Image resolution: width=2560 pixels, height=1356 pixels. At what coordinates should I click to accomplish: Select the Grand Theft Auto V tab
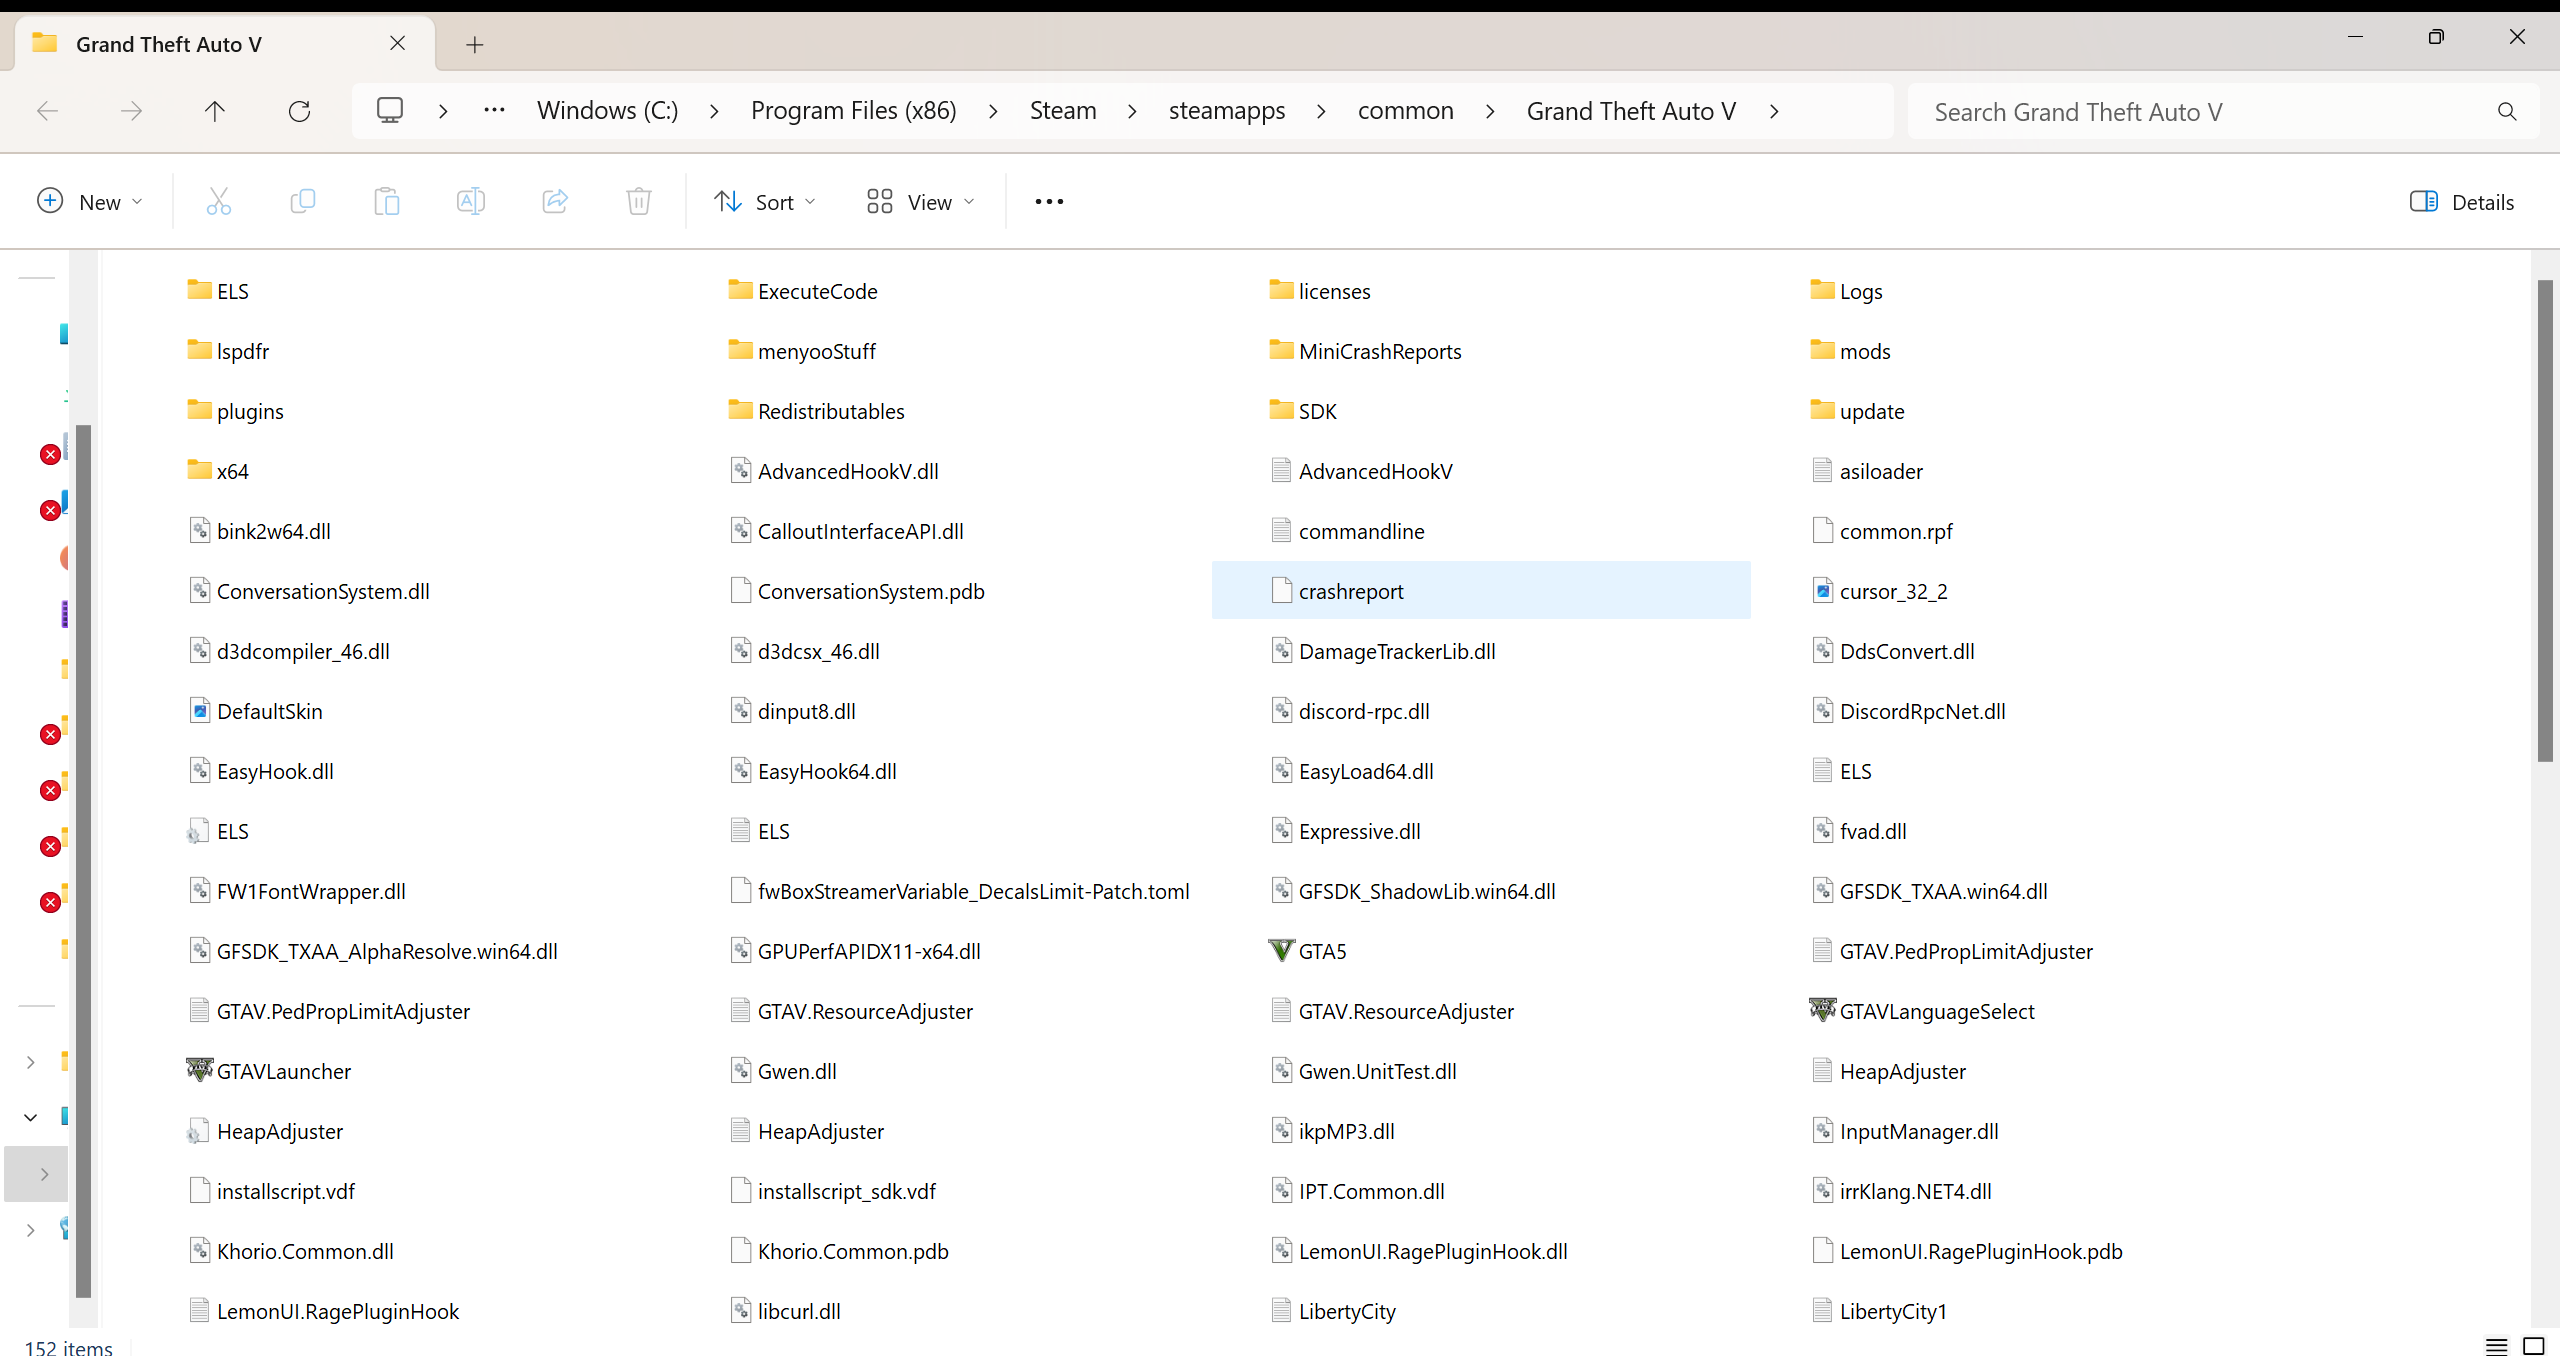coord(168,44)
